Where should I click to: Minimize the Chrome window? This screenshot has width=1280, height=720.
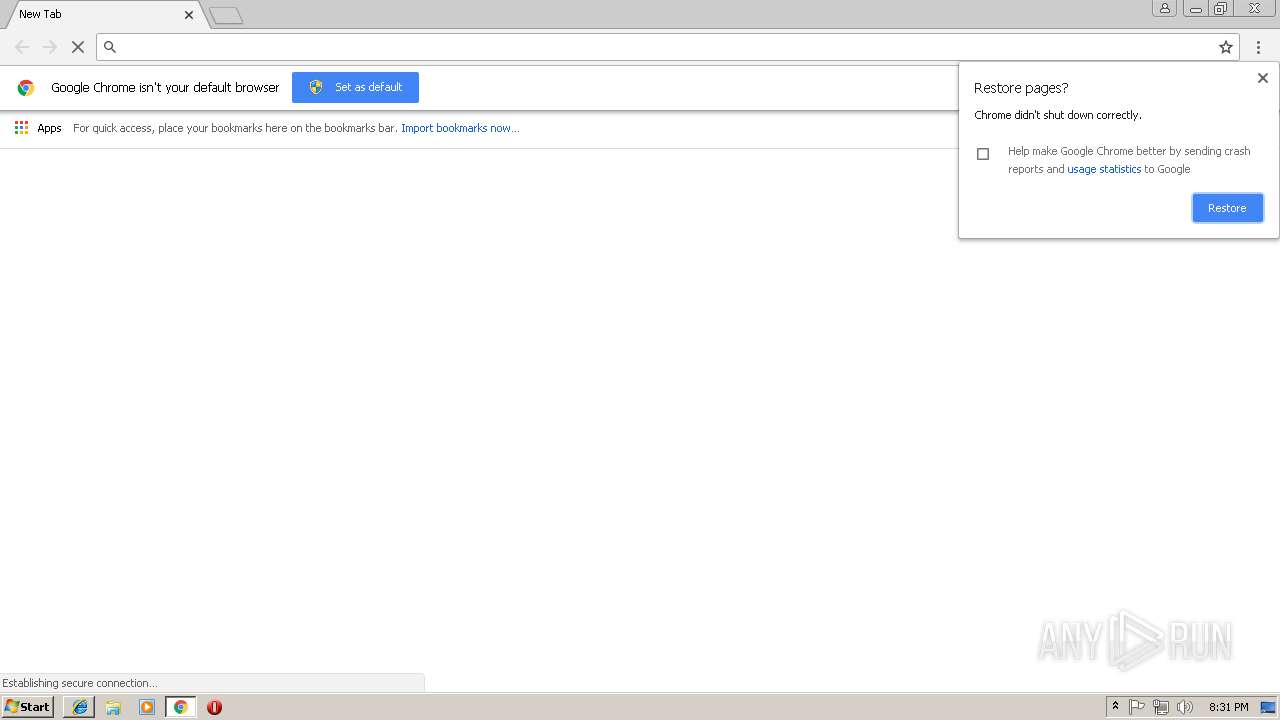click(x=1195, y=8)
